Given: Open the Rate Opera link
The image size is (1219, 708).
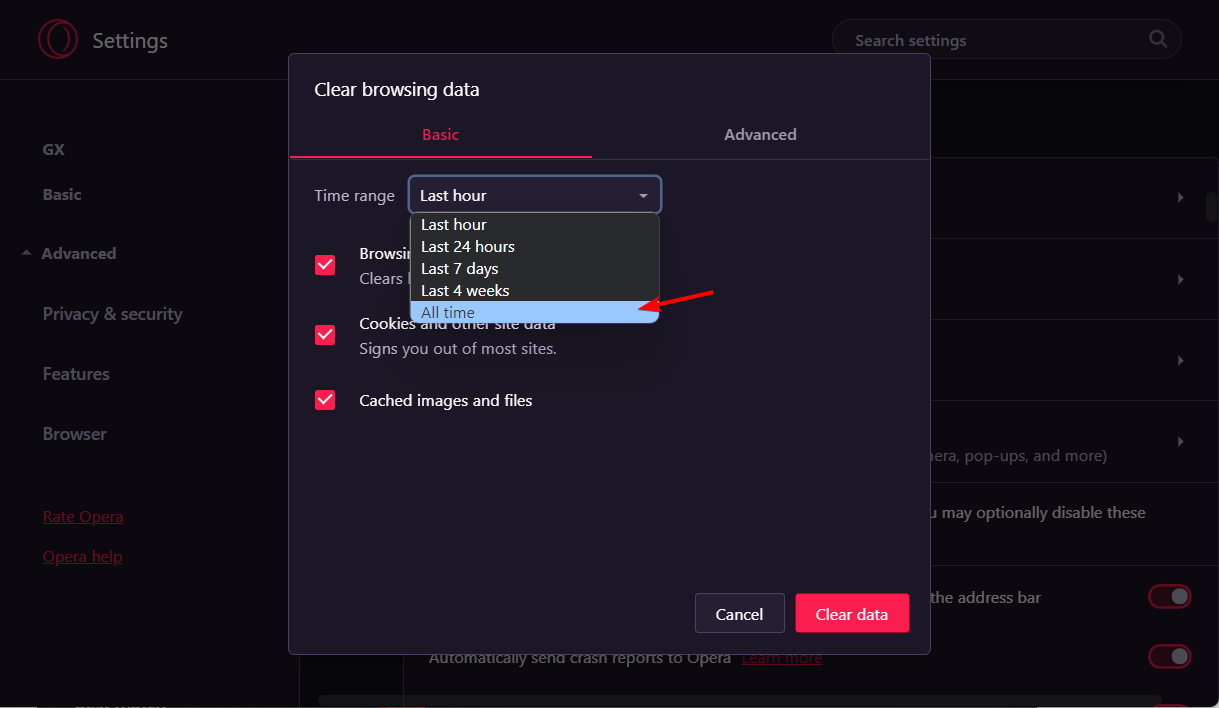Looking at the screenshot, I should point(83,517).
